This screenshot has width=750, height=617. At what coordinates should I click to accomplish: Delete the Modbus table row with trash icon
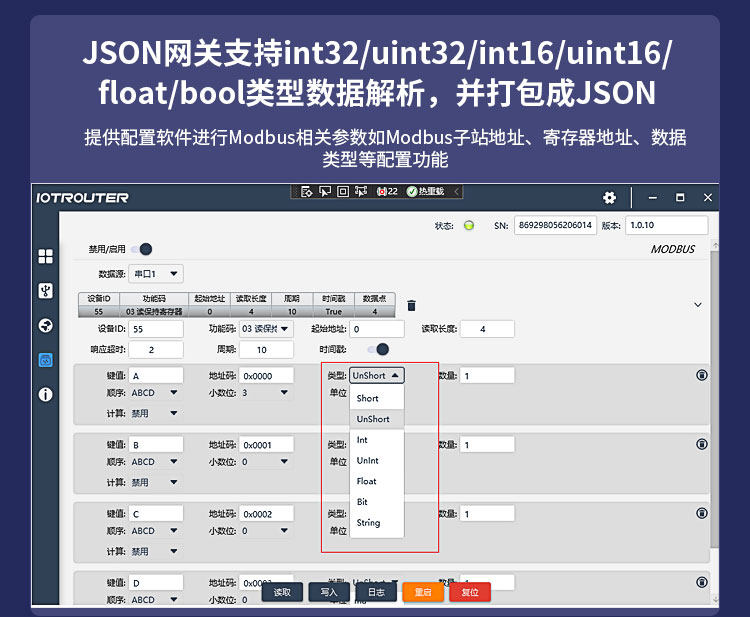tap(411, 305)
